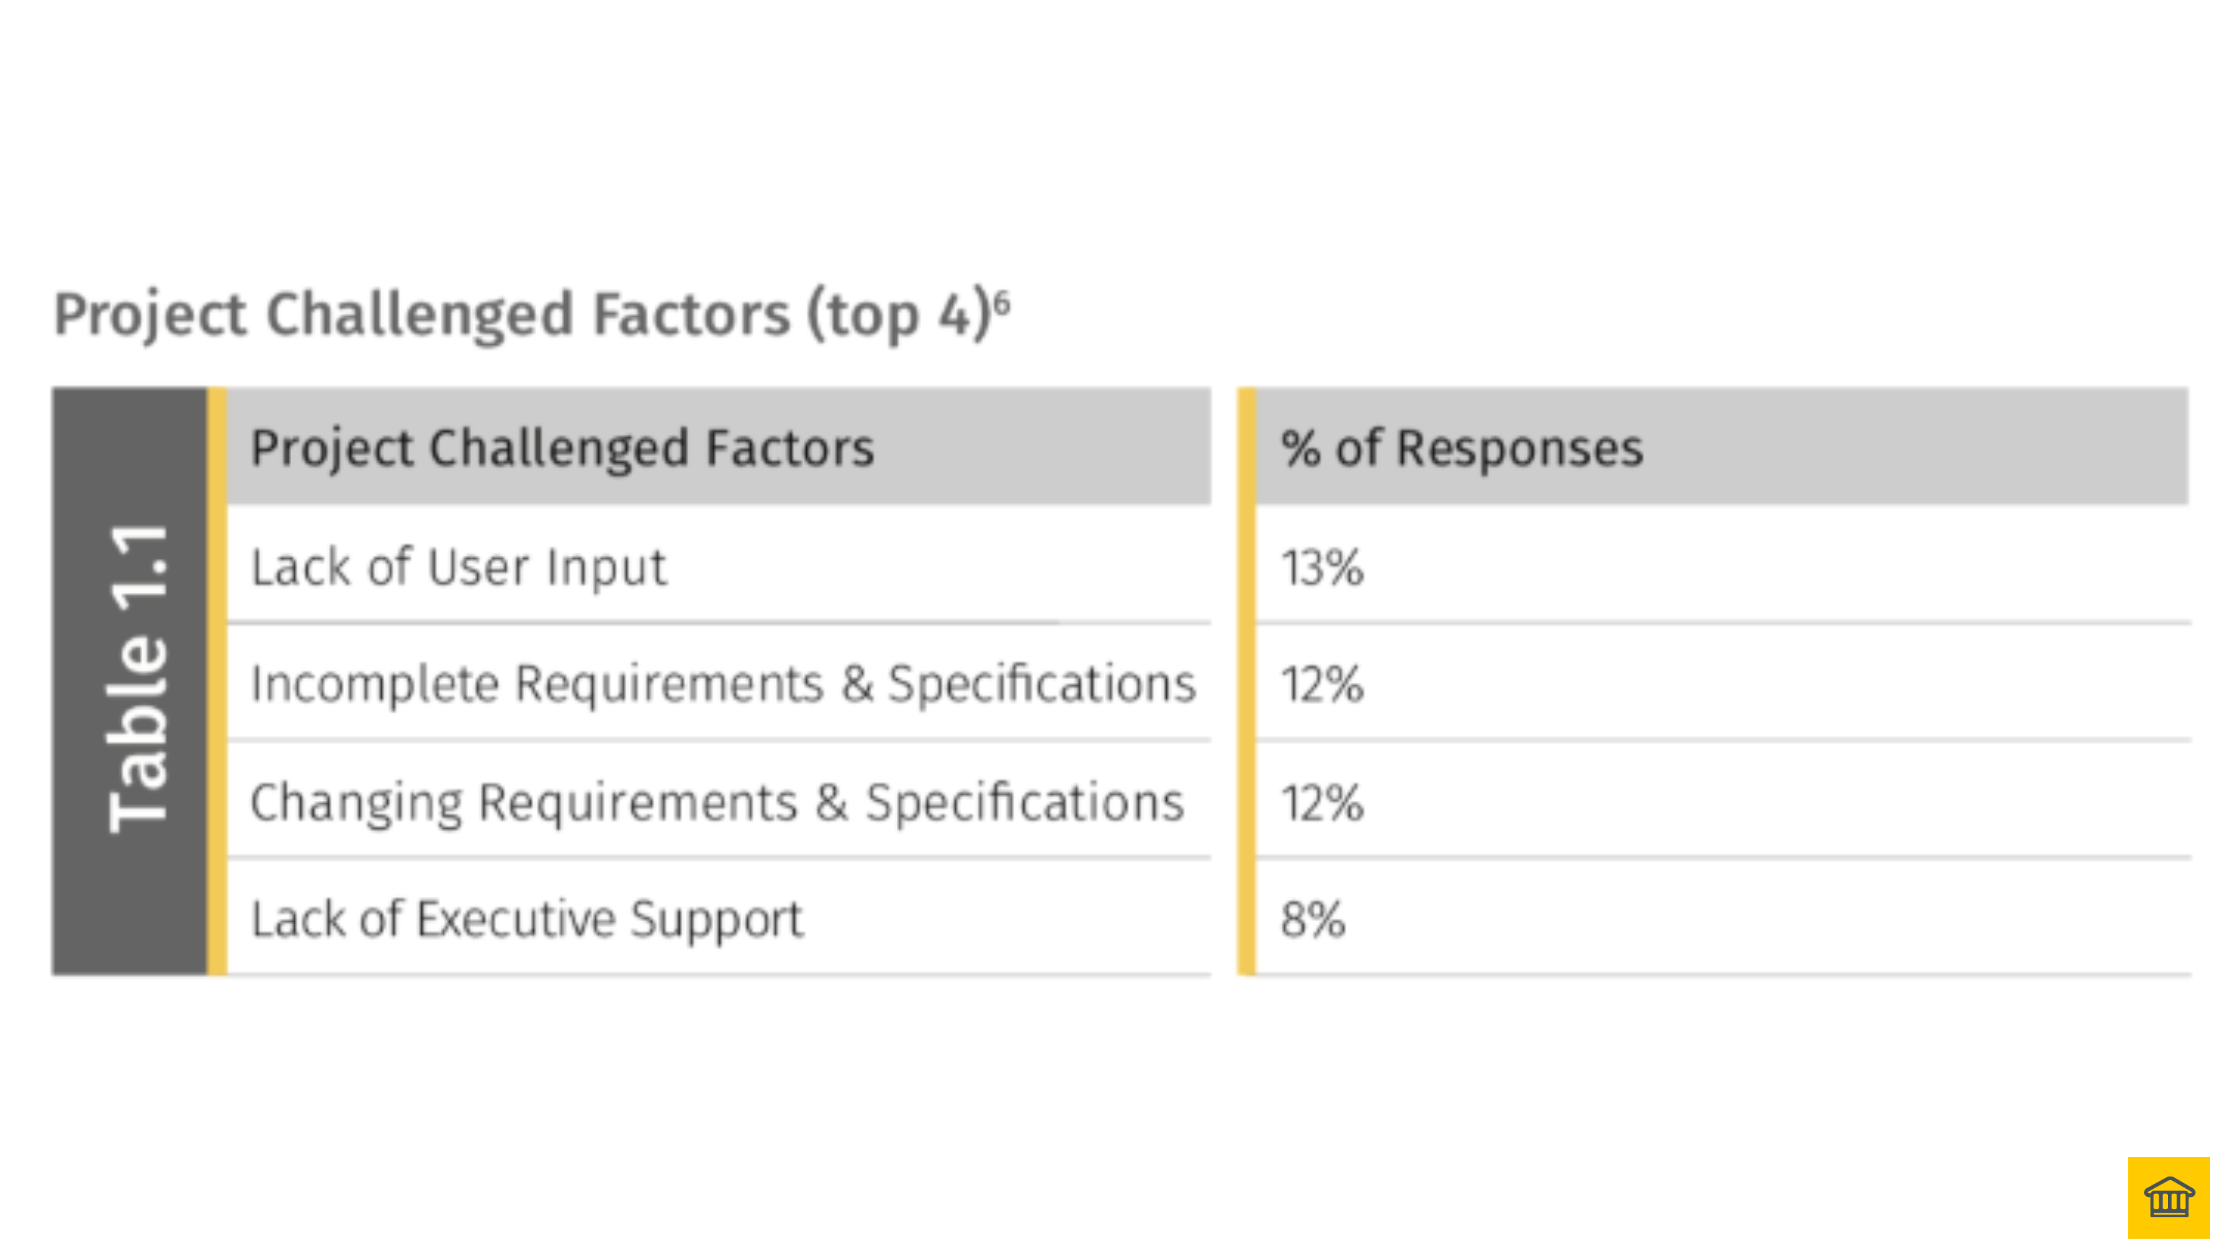Click the 12% value beside Incomplete Requirements
This screenshot has height=1260, width=2240.
pyautogui.click(x=1322, y=685)
